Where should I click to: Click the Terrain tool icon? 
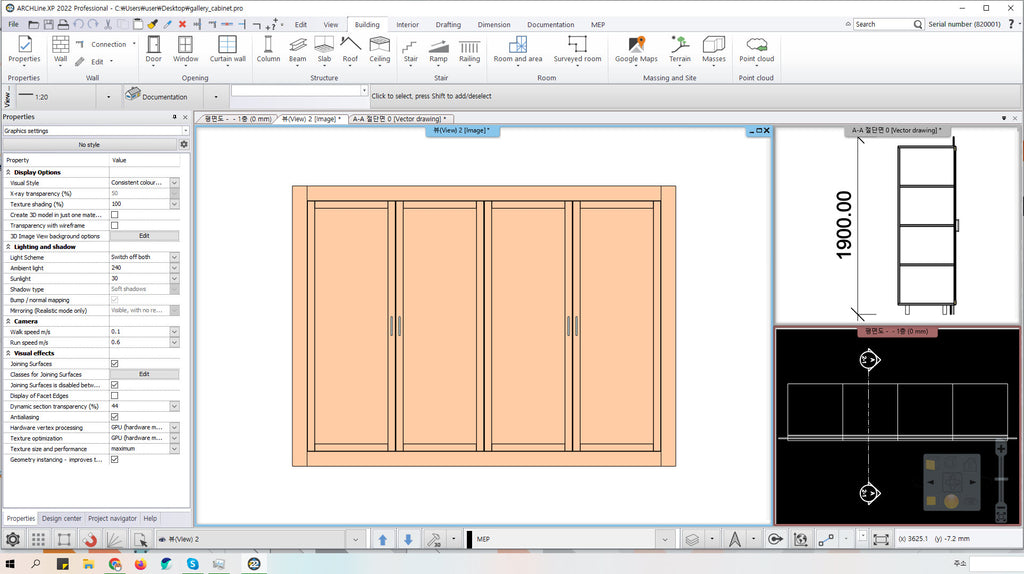pos(680,48)
